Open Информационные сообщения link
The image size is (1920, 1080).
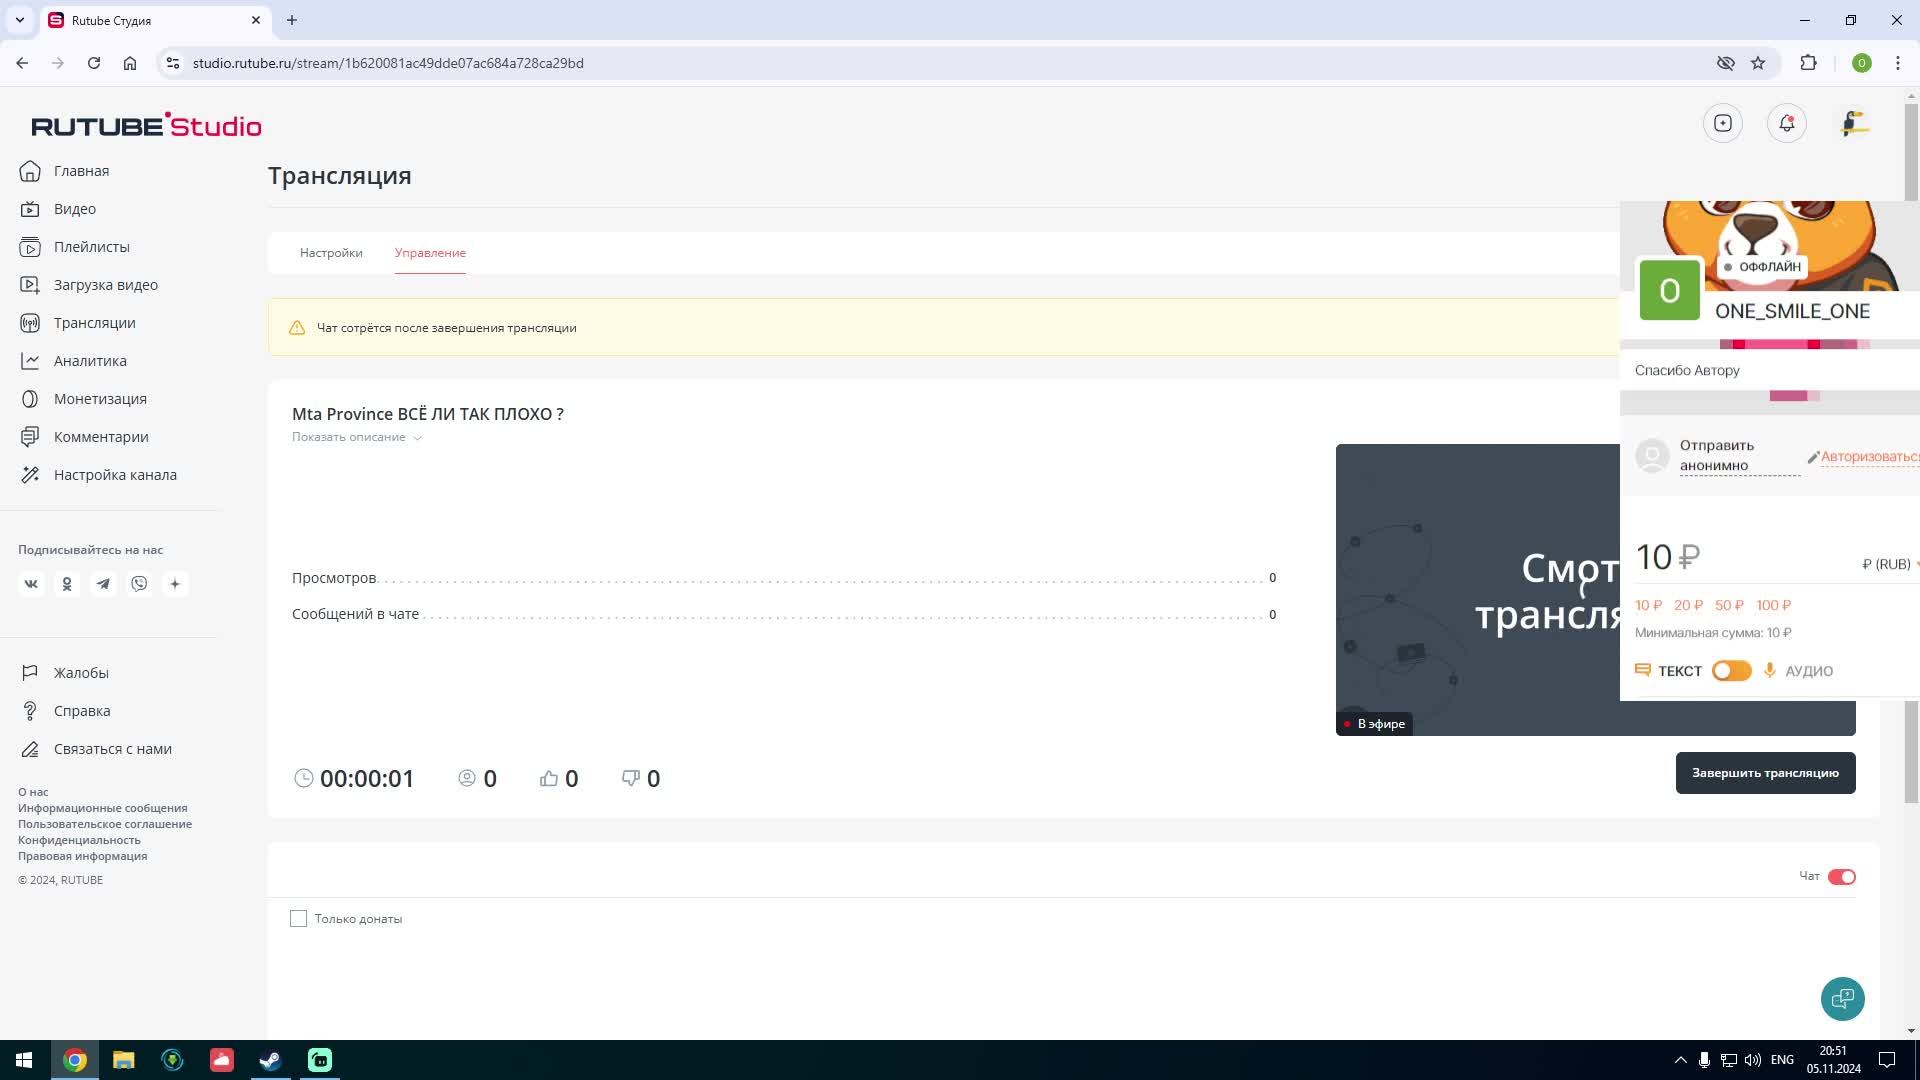[102, 808]
